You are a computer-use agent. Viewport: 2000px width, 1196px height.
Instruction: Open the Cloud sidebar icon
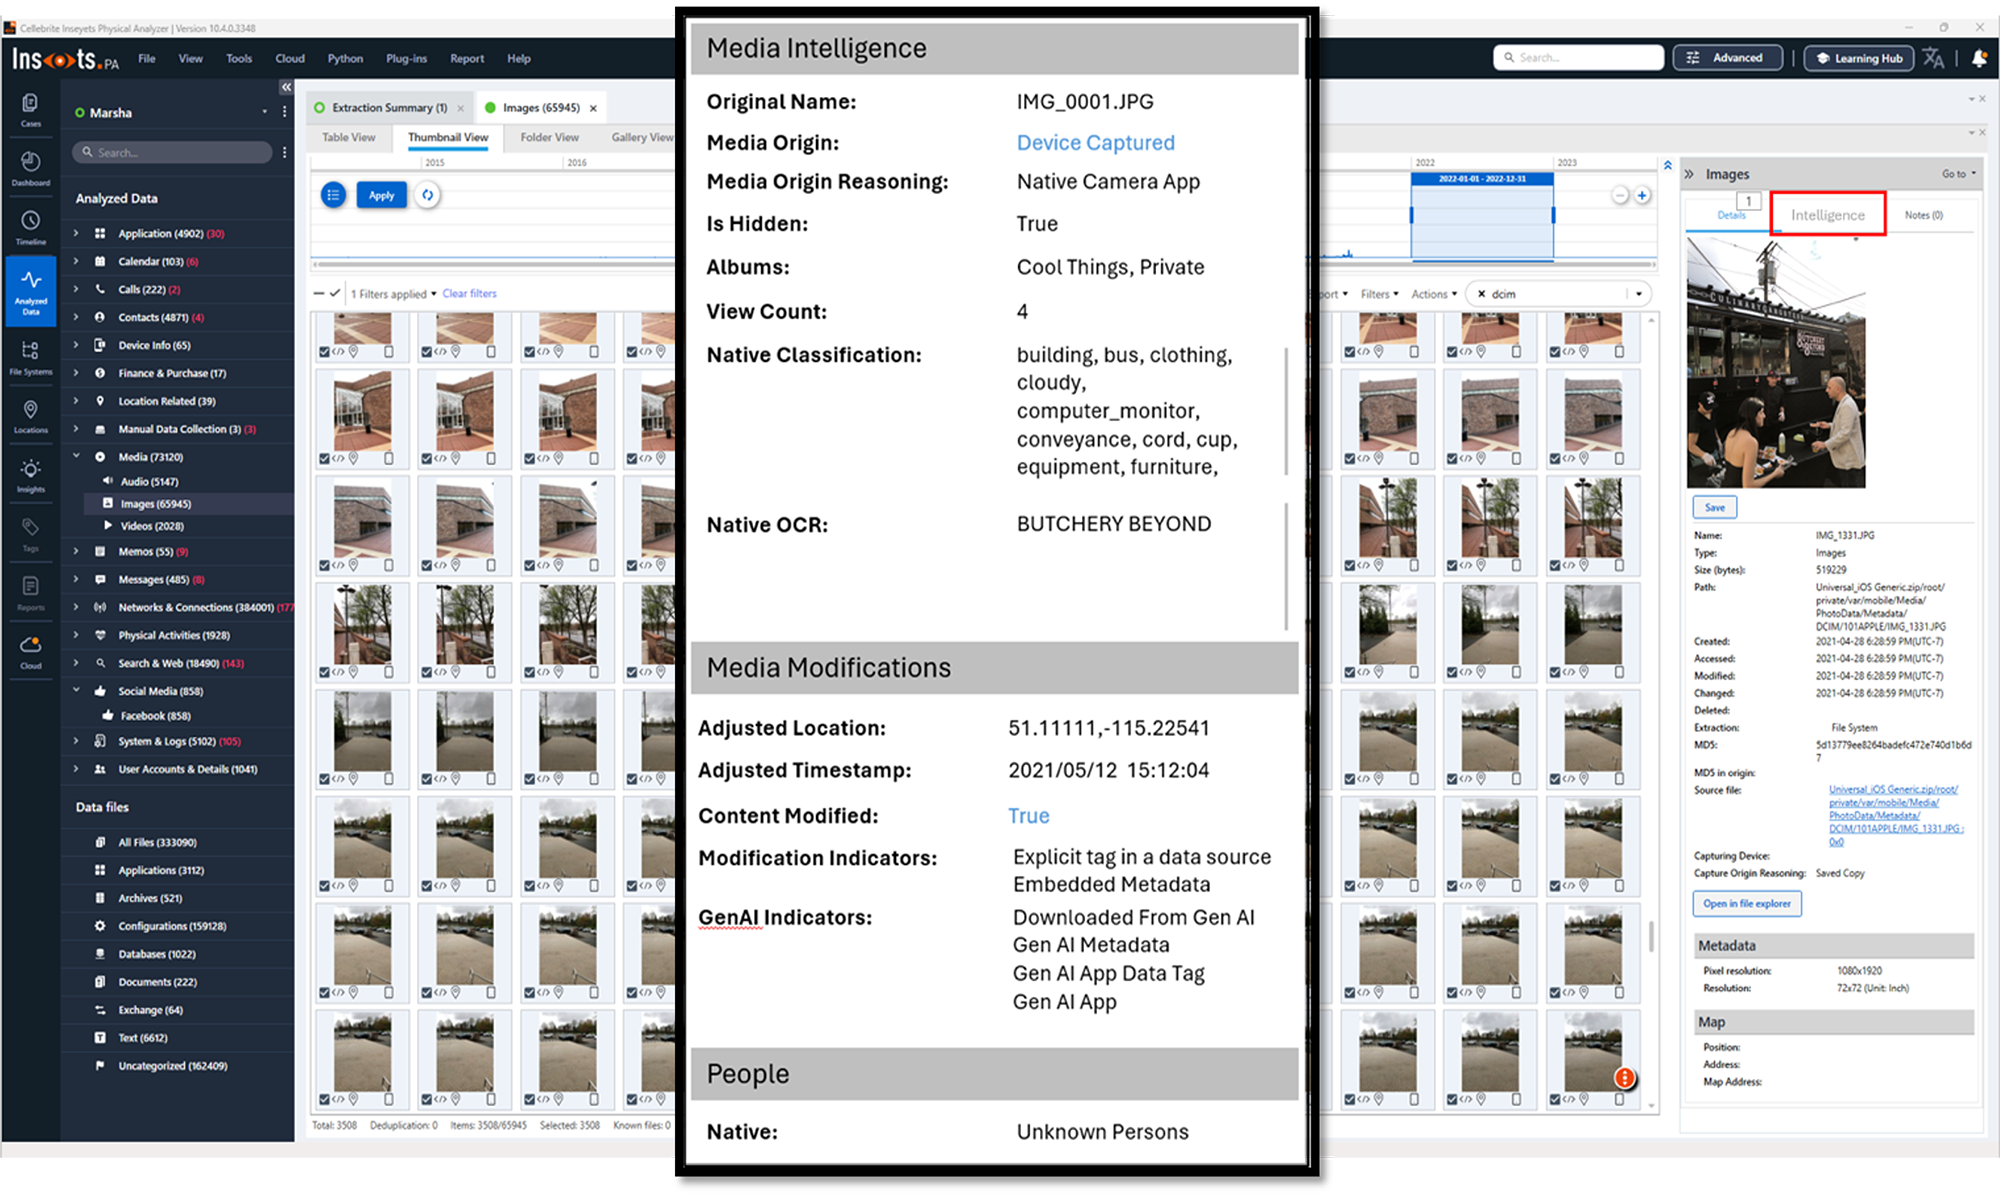30,652
